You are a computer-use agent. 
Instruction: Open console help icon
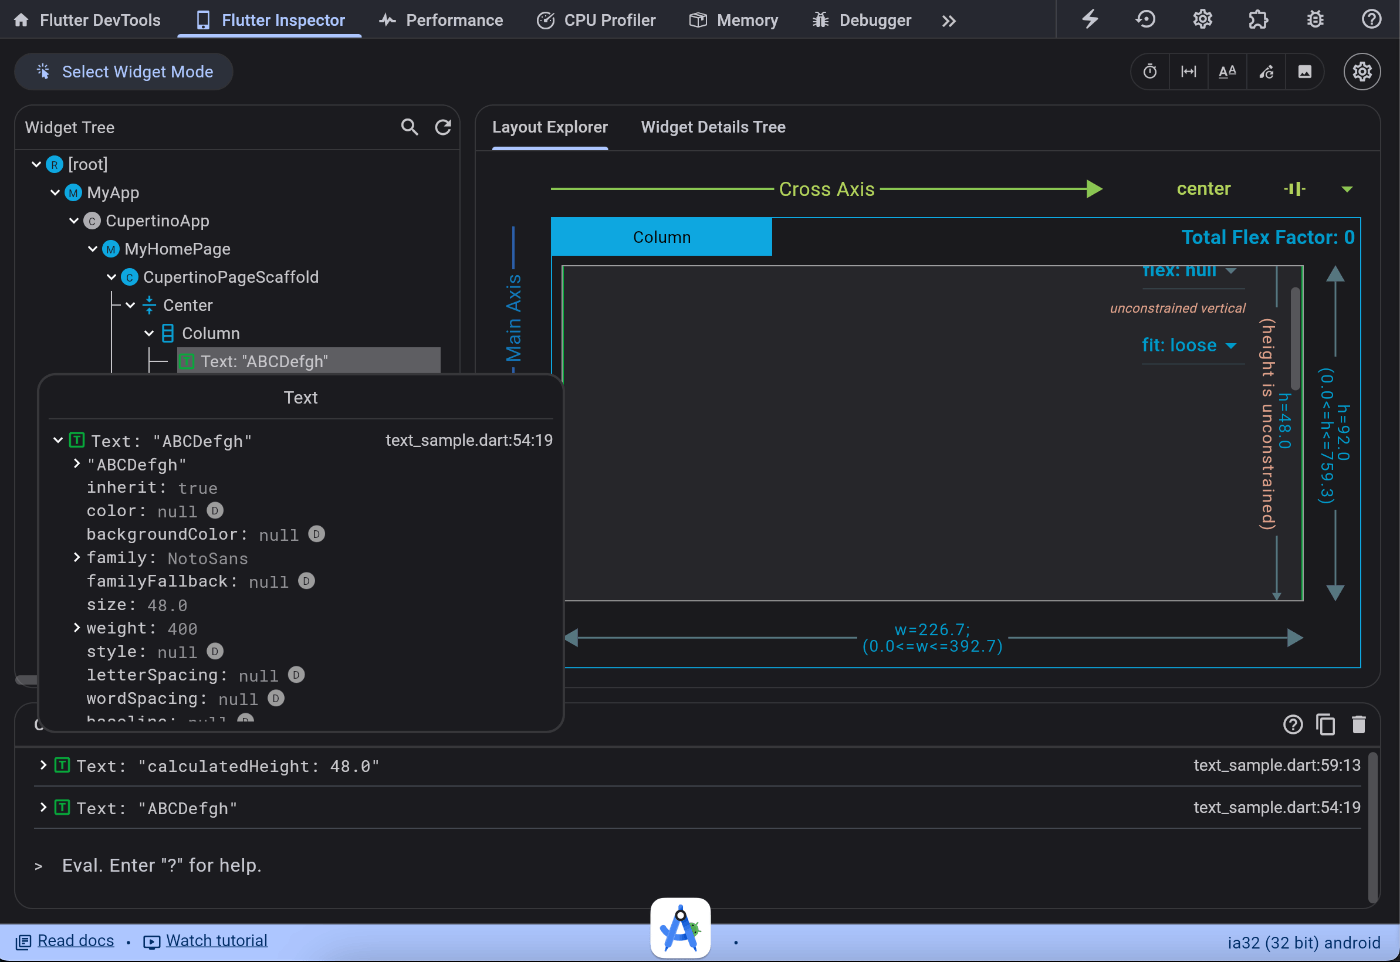click(1293, 724)
